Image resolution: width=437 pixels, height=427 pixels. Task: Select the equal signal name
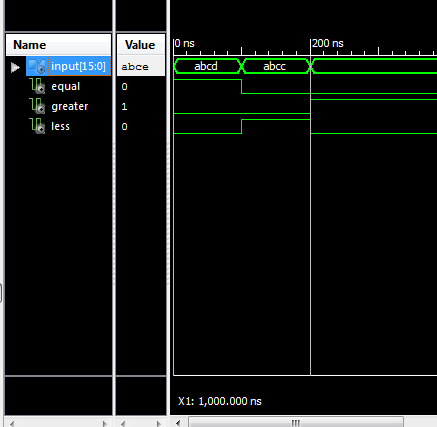(66, 86)
